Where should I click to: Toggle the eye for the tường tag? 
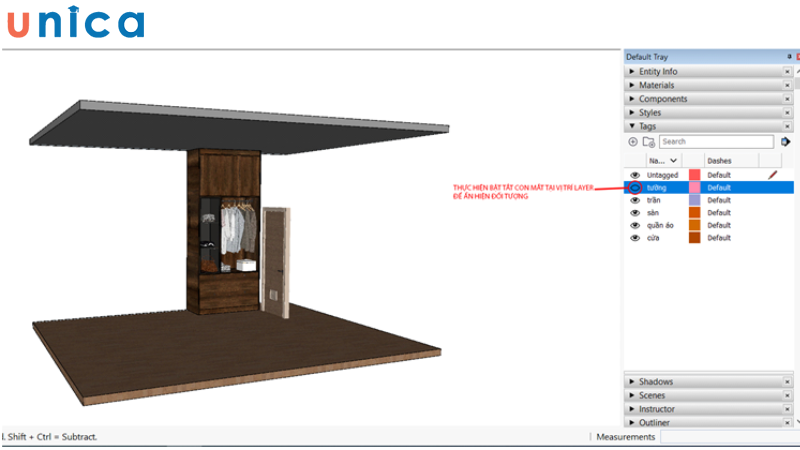pyautogui.click(x=635, y=188)
